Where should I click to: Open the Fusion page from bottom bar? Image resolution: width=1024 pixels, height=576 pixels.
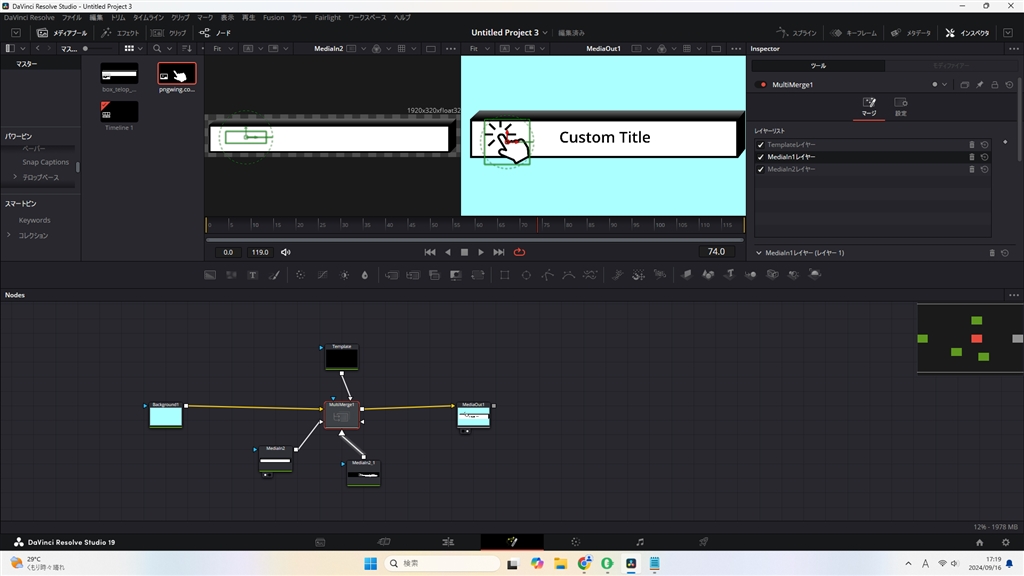(x=512, y=542)
